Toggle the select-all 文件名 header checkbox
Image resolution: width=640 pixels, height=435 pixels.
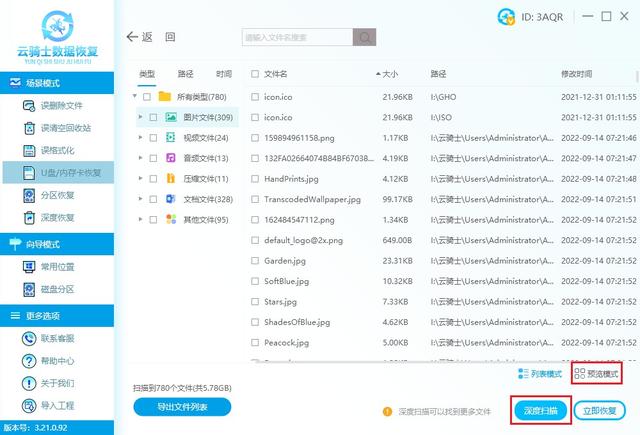pos(255,74)
